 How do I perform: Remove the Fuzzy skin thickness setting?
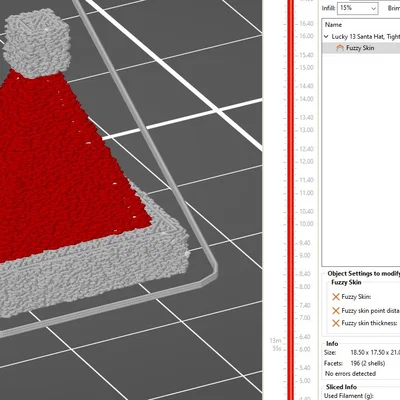point(336,323)
